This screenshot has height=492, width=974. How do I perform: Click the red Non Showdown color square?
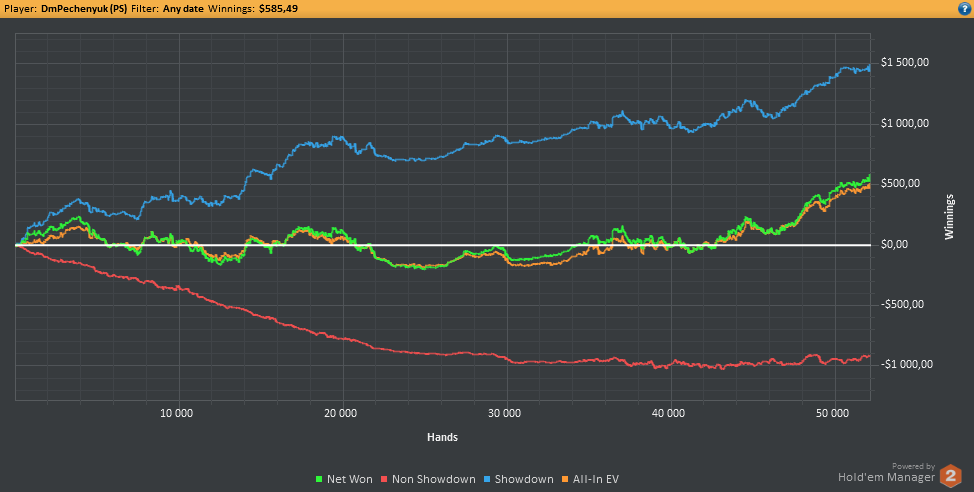tap(385, 480)
